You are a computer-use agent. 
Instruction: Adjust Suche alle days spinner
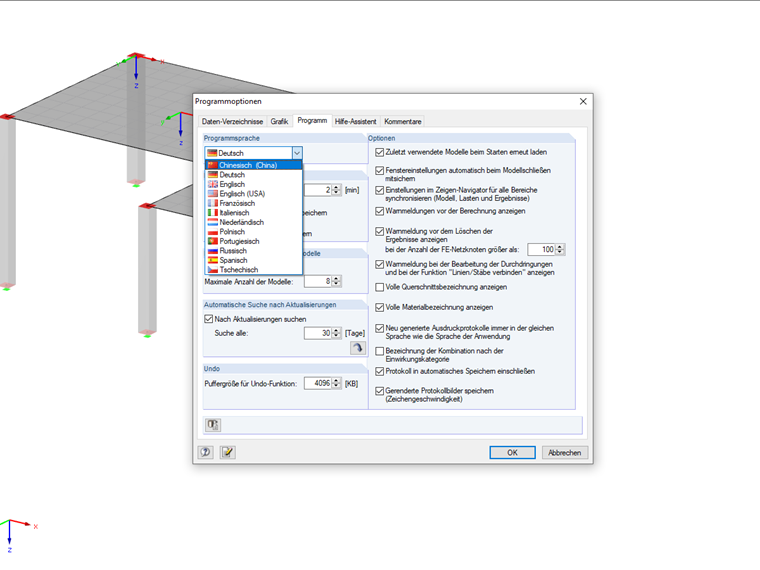tap(336, 333)
